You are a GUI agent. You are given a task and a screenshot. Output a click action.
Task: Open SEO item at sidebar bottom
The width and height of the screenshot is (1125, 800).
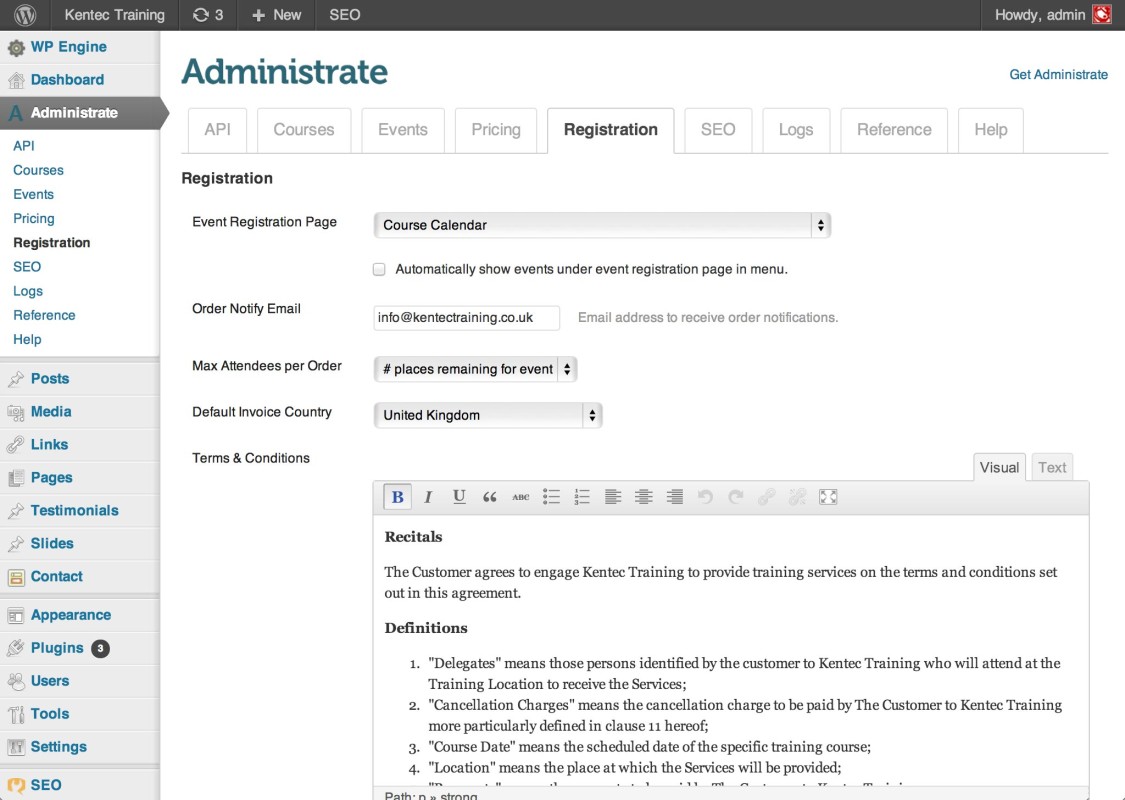tap(46, 785)
